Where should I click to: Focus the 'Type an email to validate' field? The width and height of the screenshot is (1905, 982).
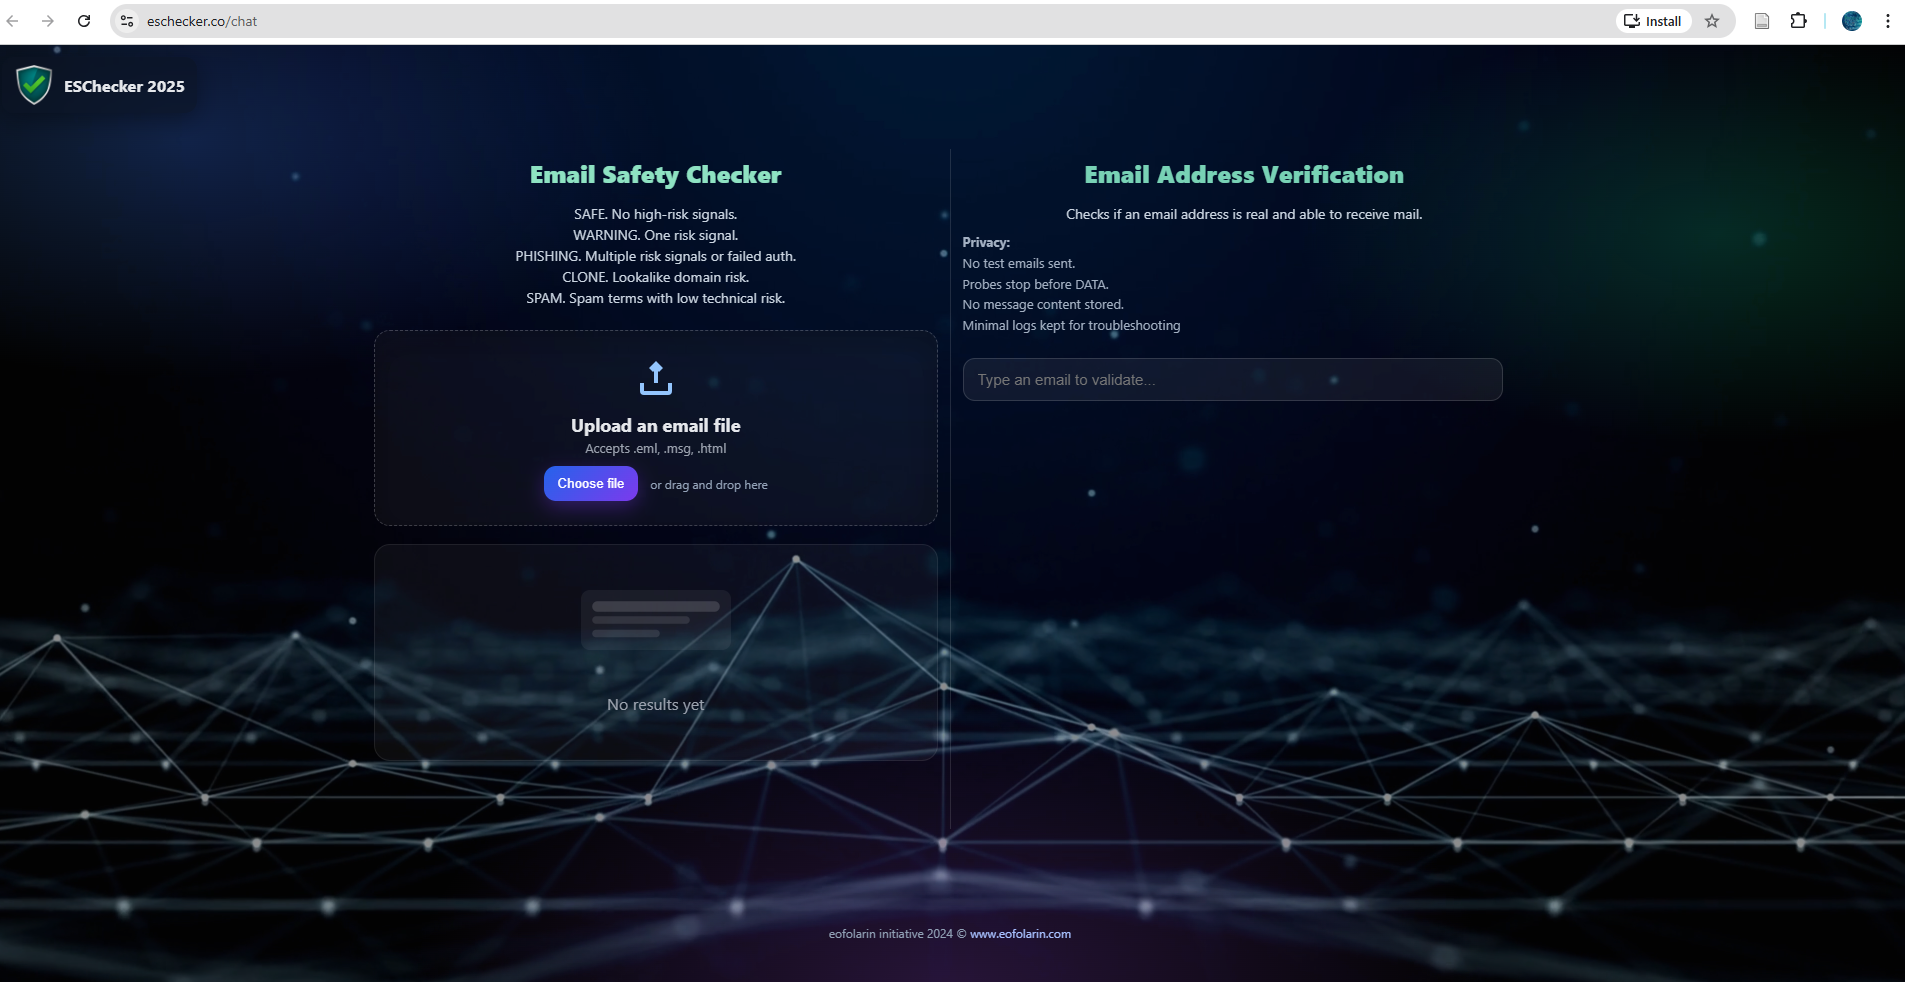pyautogui.click(x=1232, y=380)
